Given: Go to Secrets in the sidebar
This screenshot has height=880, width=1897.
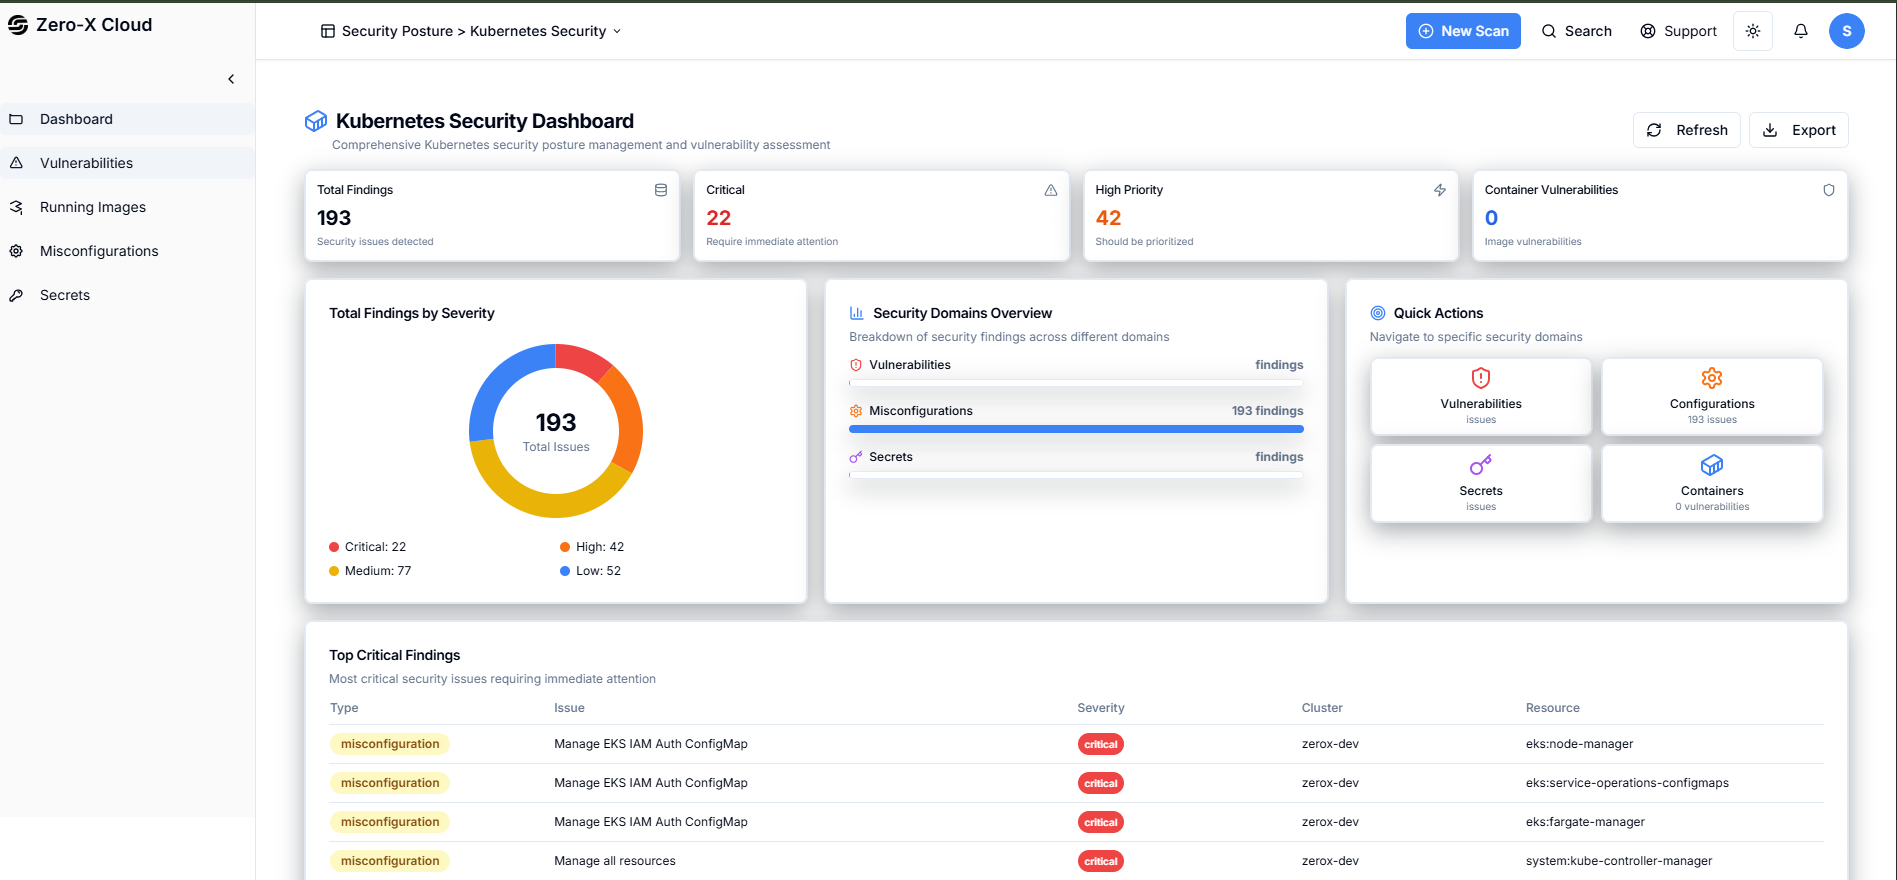Looking at the screenshot, I should (x=65, y=295).
